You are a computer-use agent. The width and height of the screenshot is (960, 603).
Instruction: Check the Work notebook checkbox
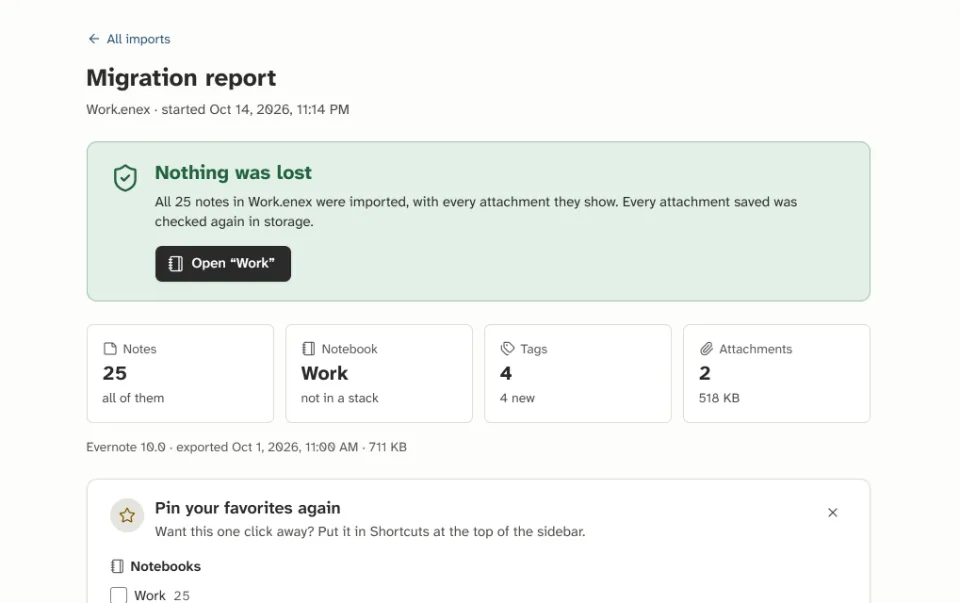click(x=119, y=596)
